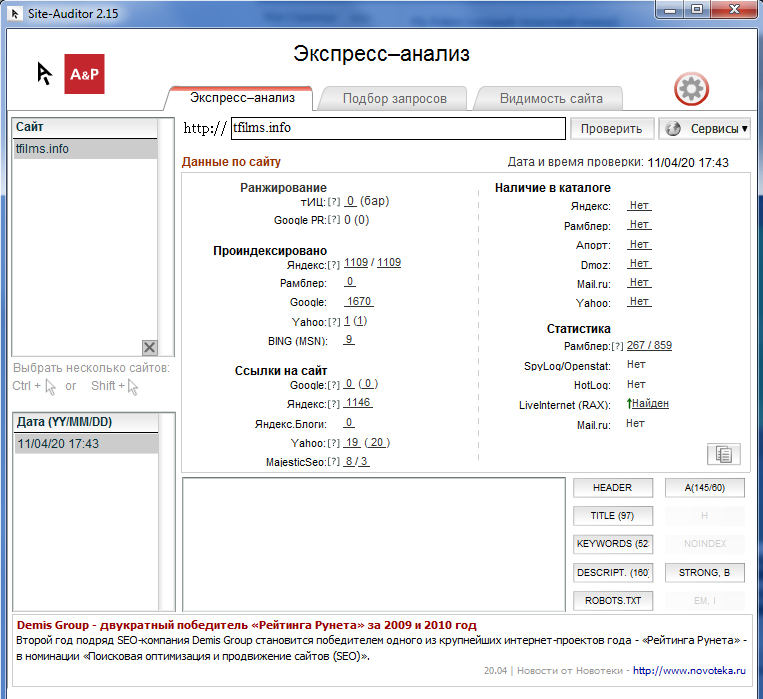Click into the site URL input field

(x=397, y=129)
